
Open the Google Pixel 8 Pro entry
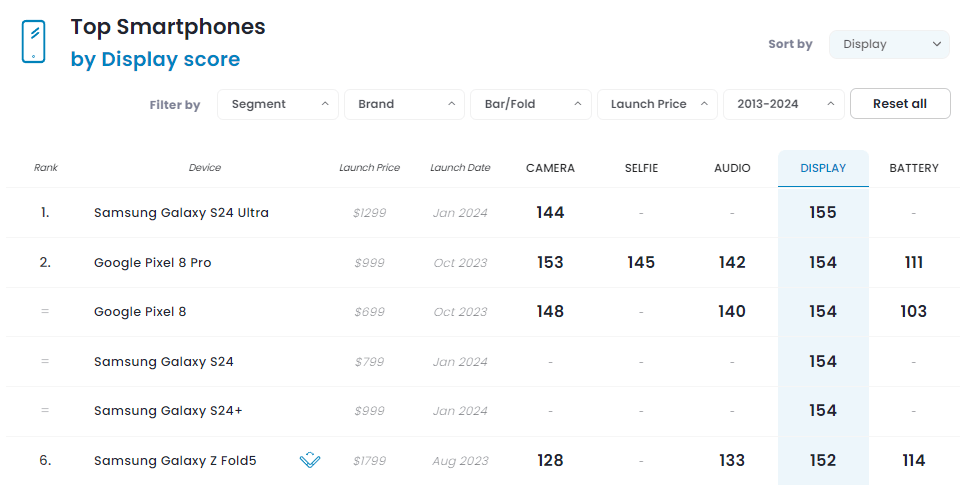(152, 263)
